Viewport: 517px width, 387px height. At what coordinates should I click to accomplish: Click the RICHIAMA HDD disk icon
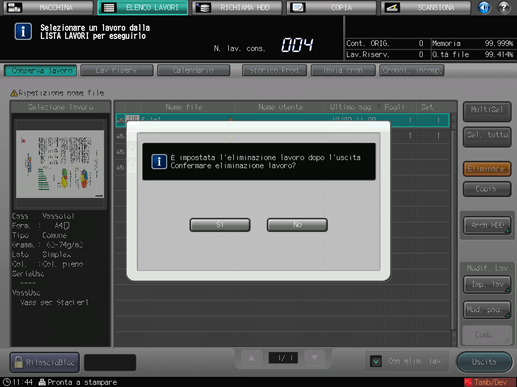click(x=203, y=8)
